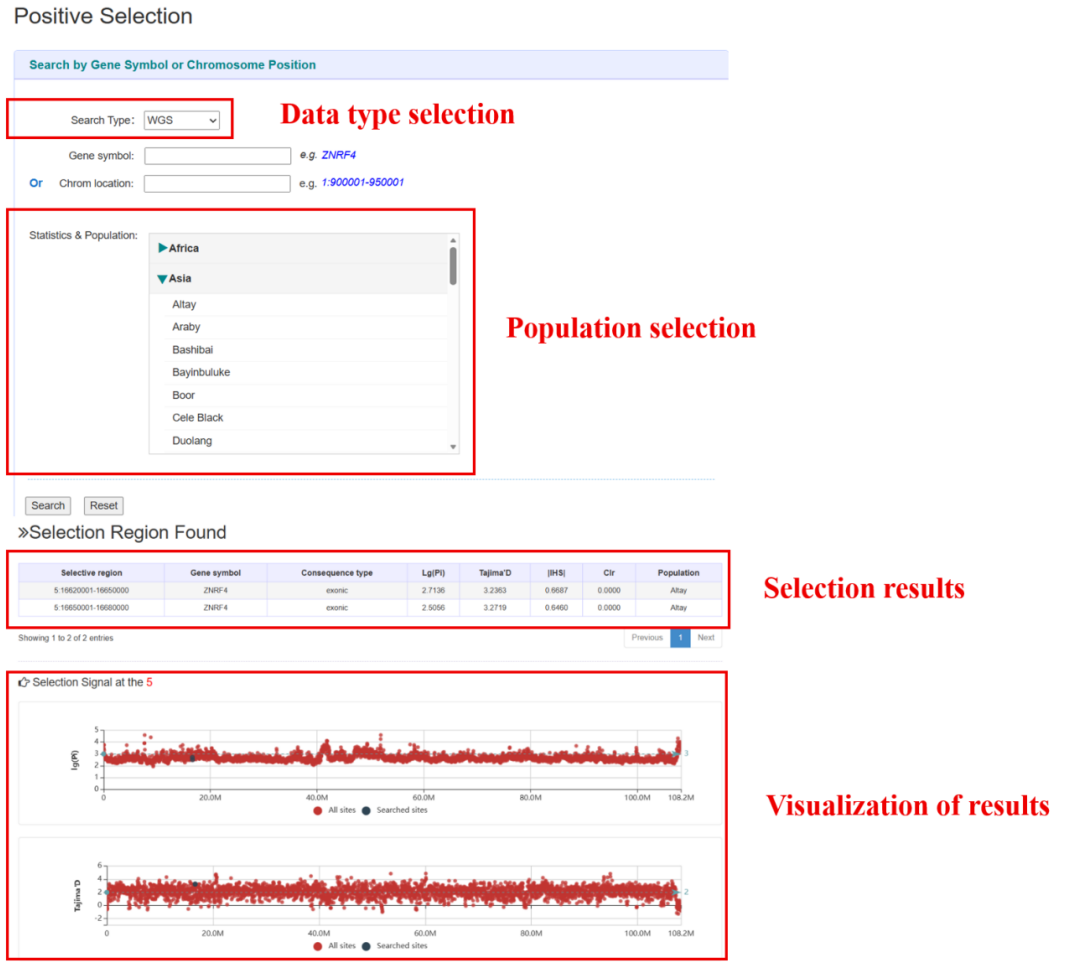Click the Gene symbol input field

(217, 156)
